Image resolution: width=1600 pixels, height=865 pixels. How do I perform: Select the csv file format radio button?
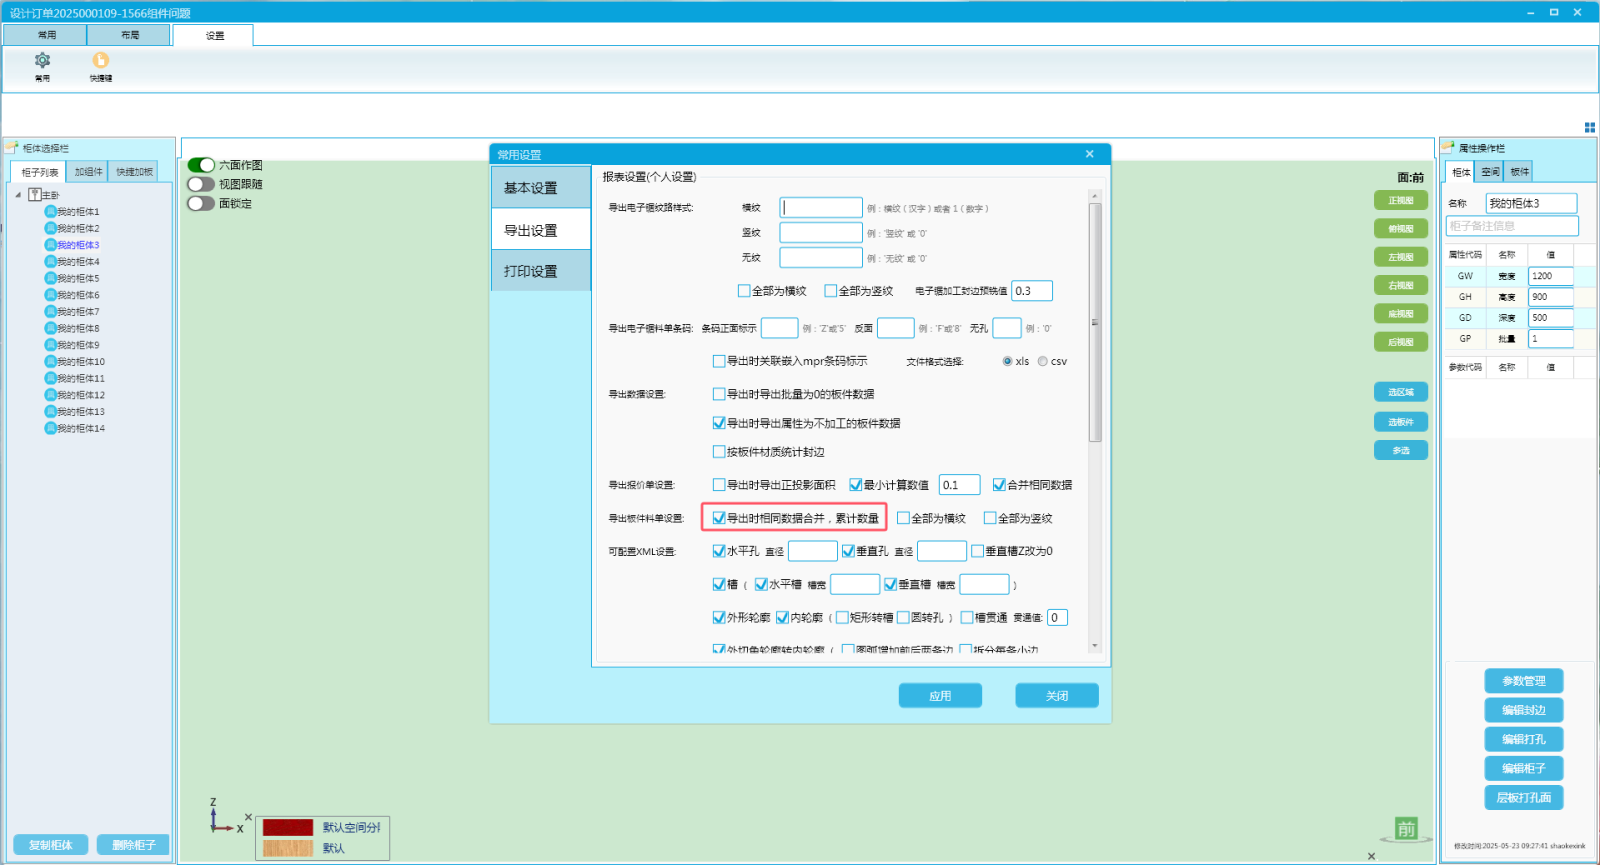coord(1043,361)
